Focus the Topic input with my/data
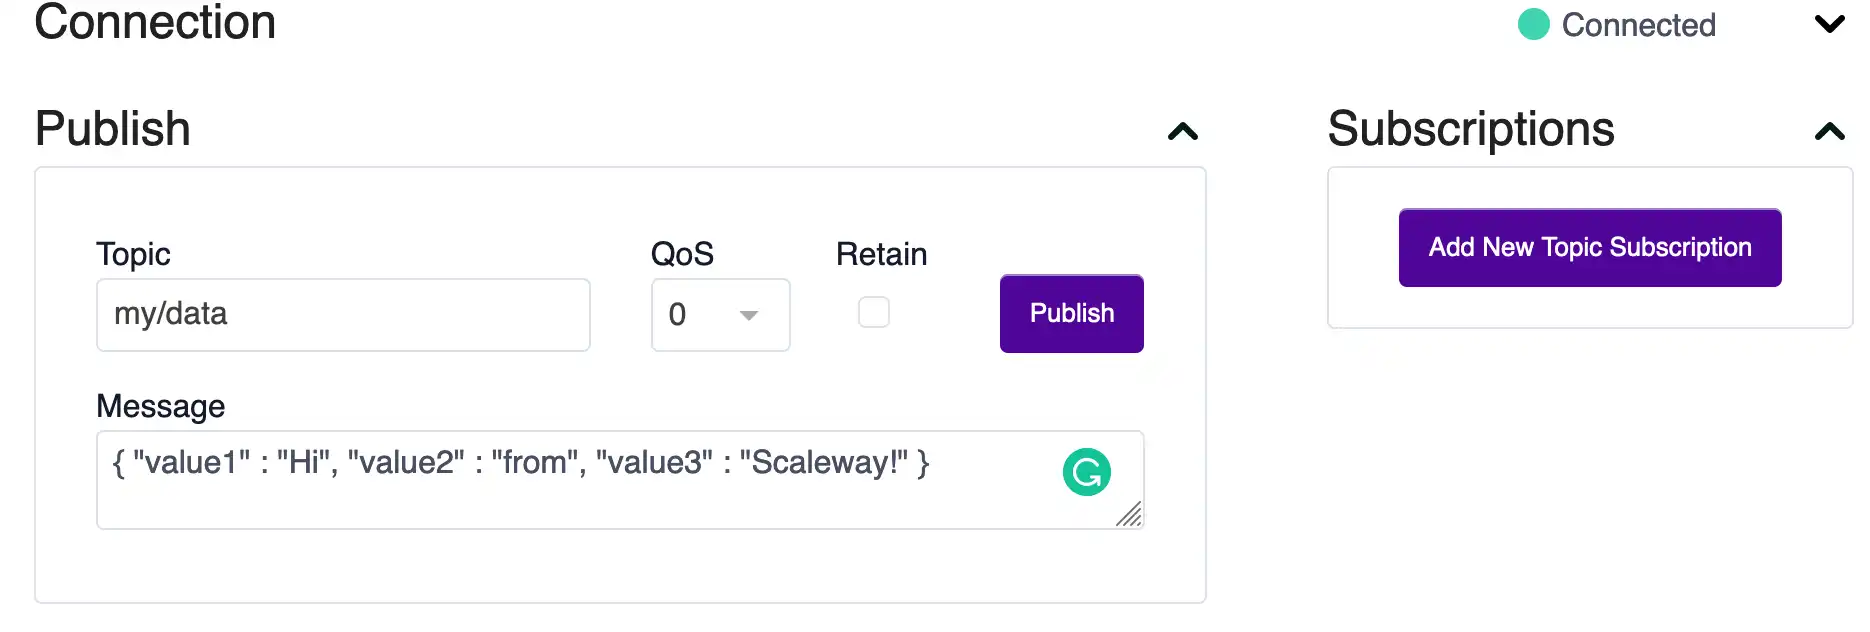Screen dimensions: 1870x632 343,315
